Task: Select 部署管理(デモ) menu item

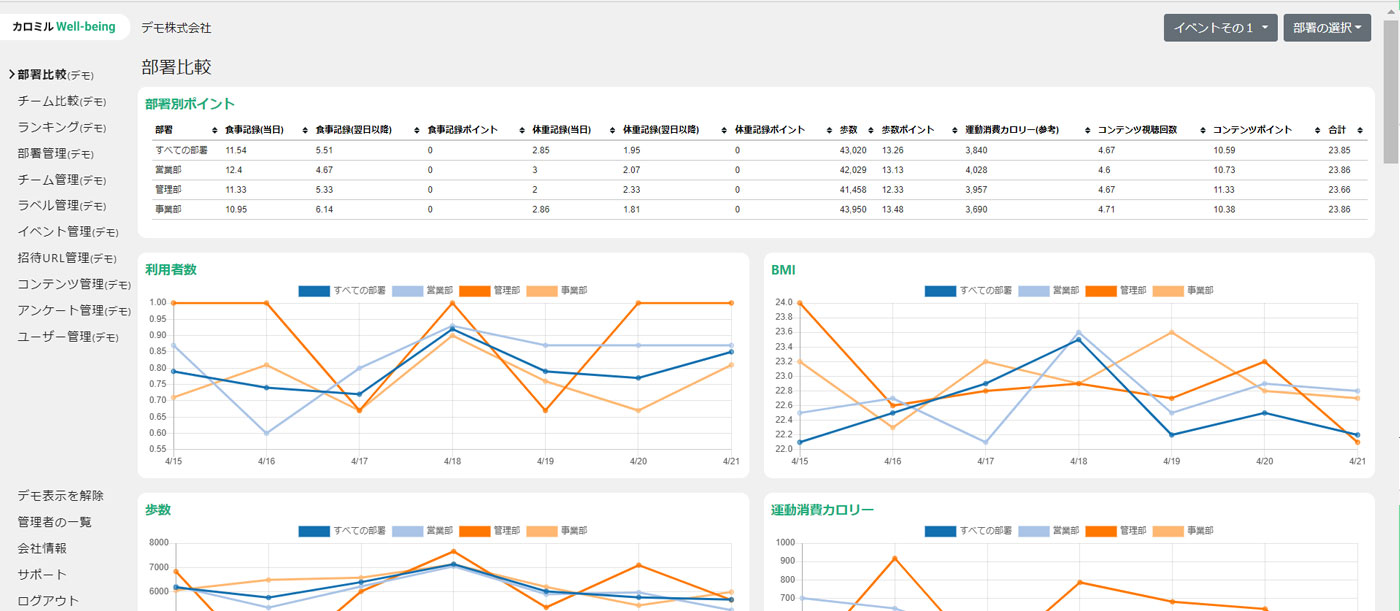Action: click(56, 154)
